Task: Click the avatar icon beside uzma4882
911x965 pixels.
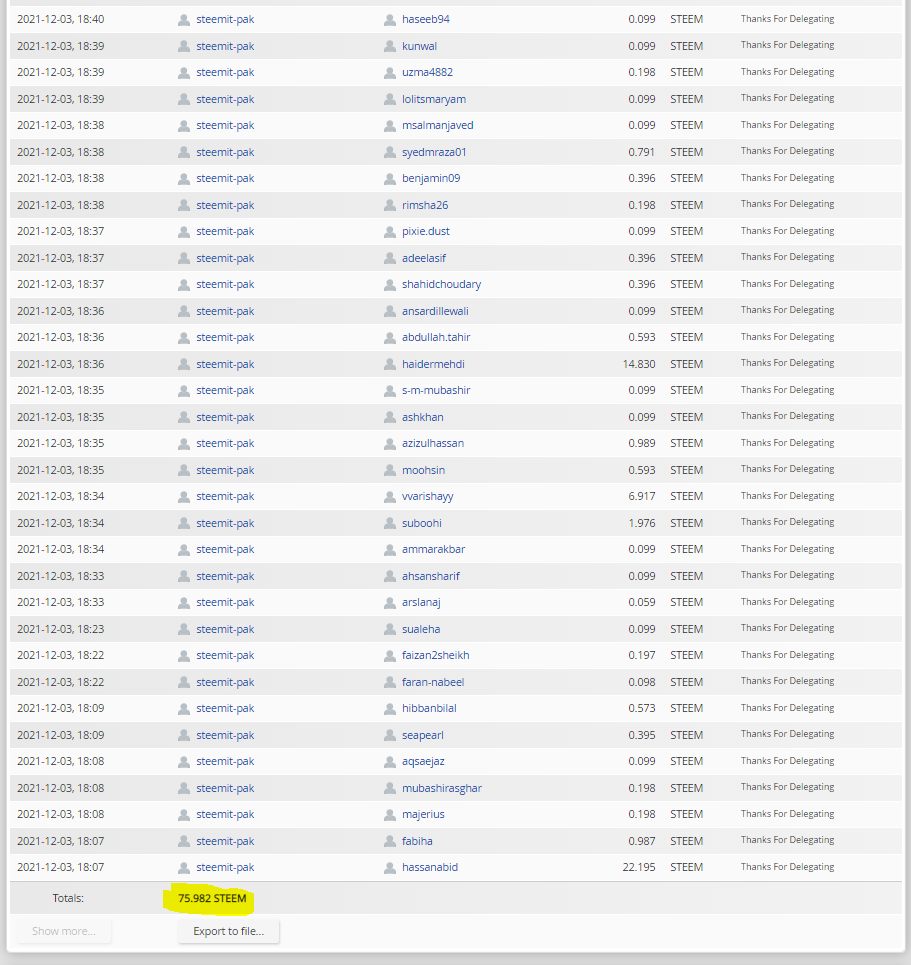Action: point(390,73)
